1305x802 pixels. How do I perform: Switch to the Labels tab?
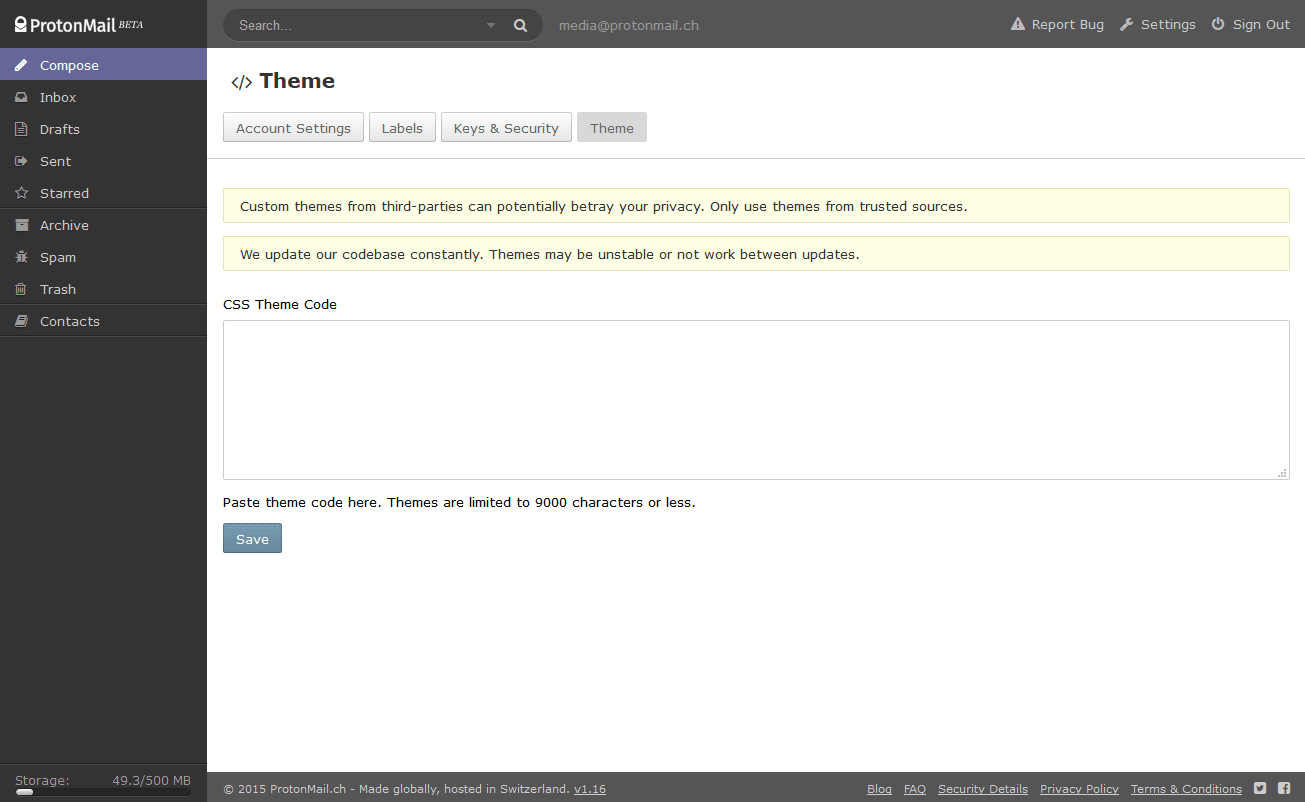(x=402, y=127)
